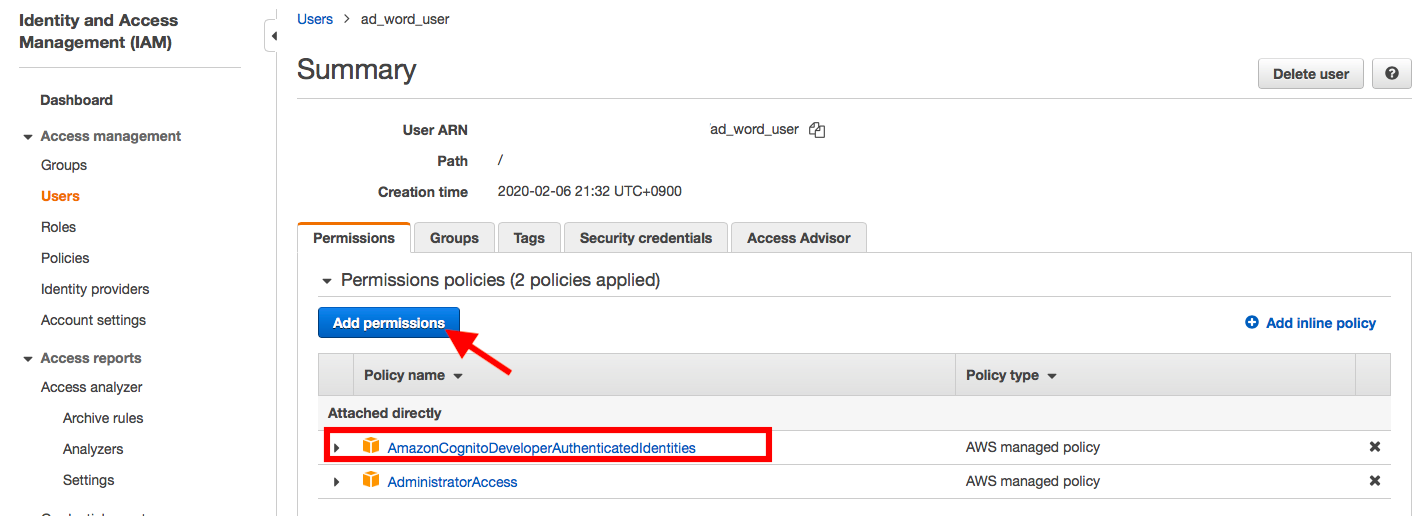Screen dimensions: 1426x516
Task: Open the Tags tab
Action: 529,238
